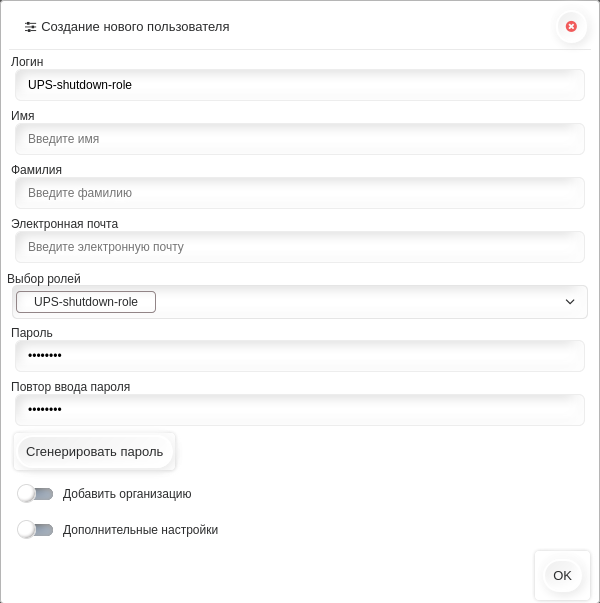Confirm the form with the OK button
Viewport: 600px width, 603px height.
562,576
